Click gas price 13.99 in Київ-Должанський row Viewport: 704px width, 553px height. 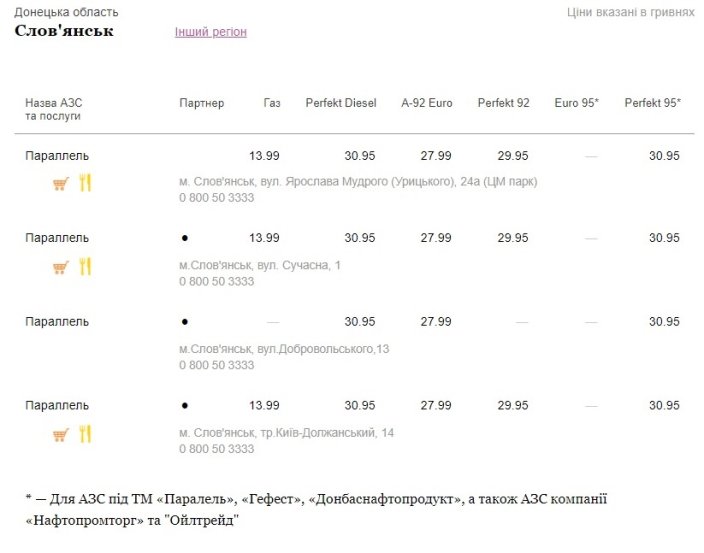point(264,405)
